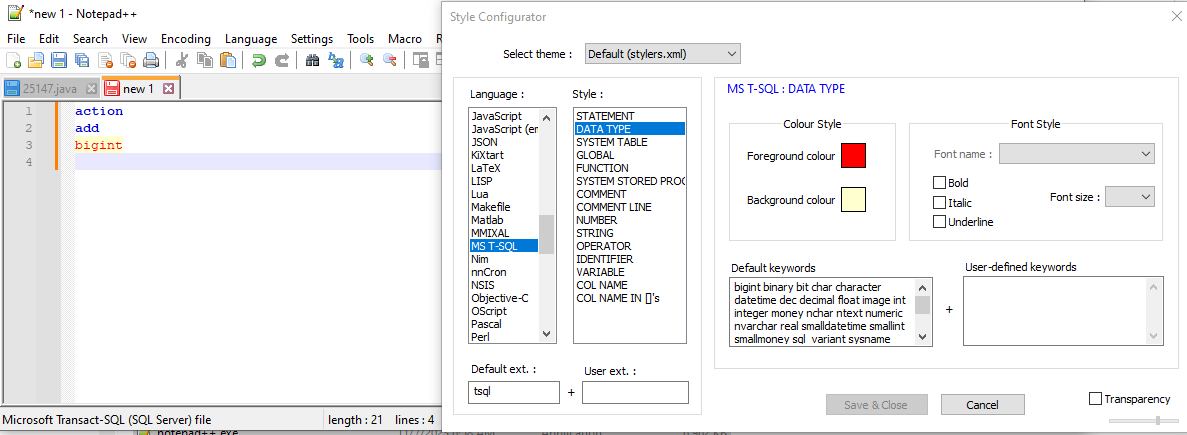Open the Select theme dropdown
Viewport: 1187px width, 435px height.
pos(662,54)
